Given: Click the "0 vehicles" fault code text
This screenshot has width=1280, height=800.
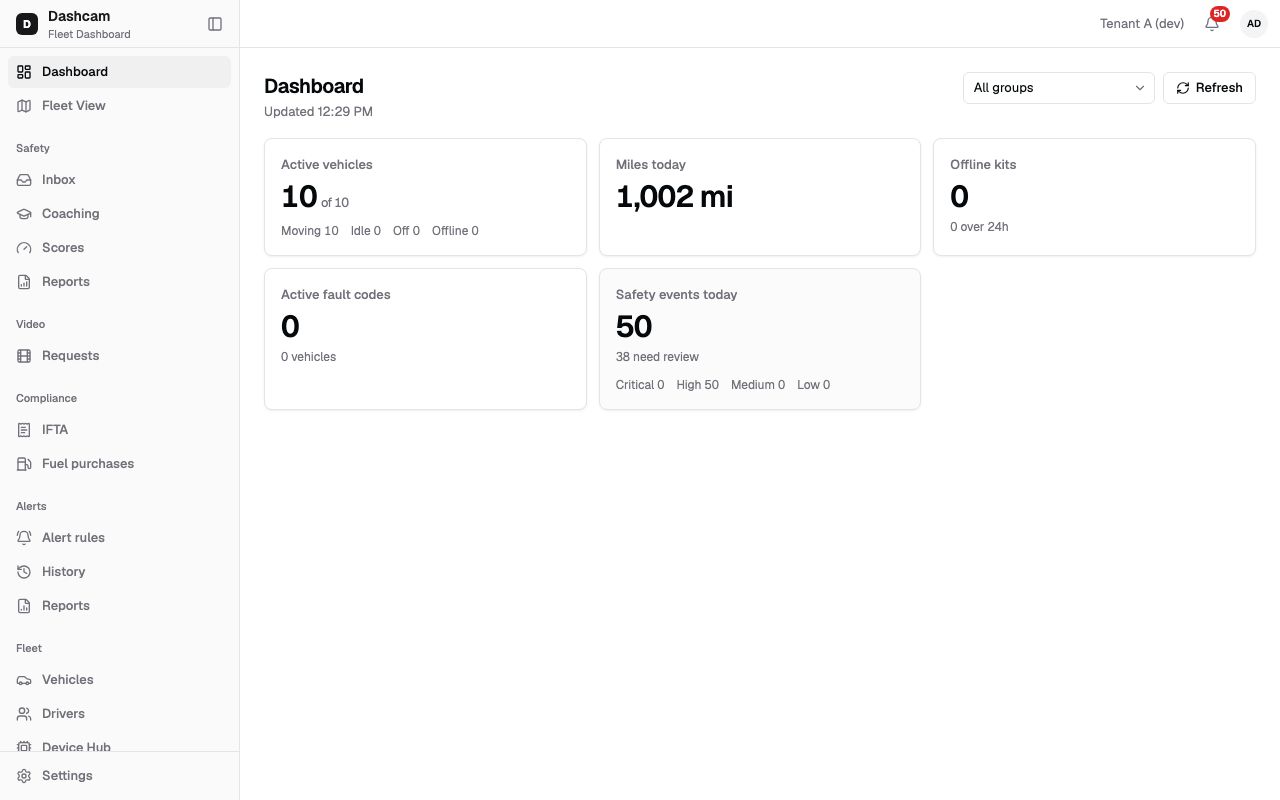Looking at the screenshot, I should pyautogui.click(x=308, y=357).
